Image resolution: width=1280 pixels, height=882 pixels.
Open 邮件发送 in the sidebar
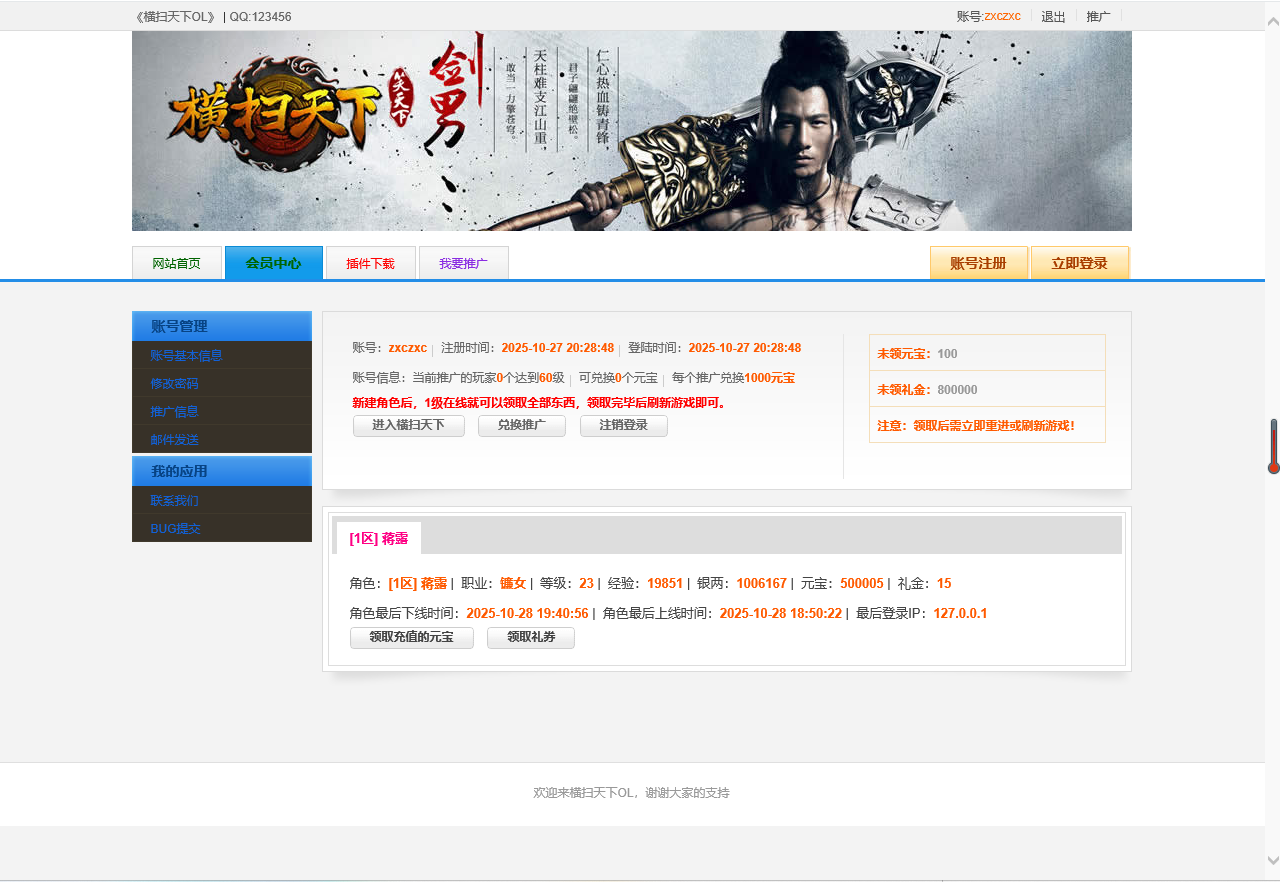[174, 439]
